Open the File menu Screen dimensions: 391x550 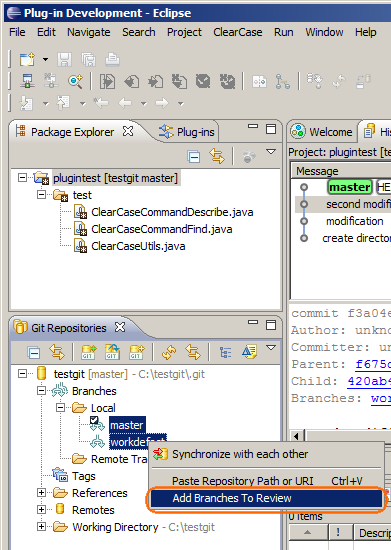(17, 32)
